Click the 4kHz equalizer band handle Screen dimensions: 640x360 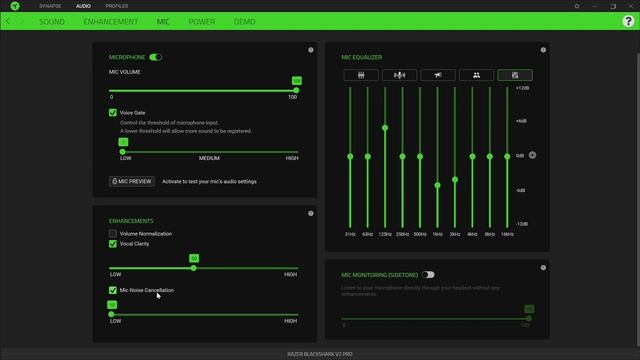tap(472, 157)
